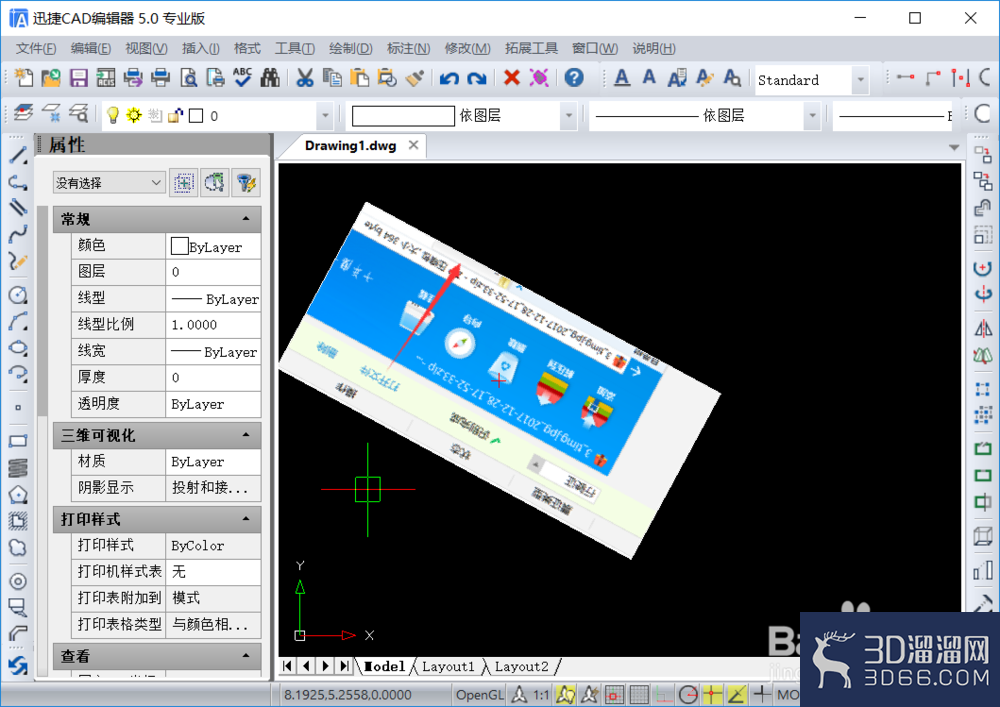Image resolution: width=1000 pixels, height=707 pixels.
Task: Select the Line draw tool in left toolbar
Action: coord(18,155)
